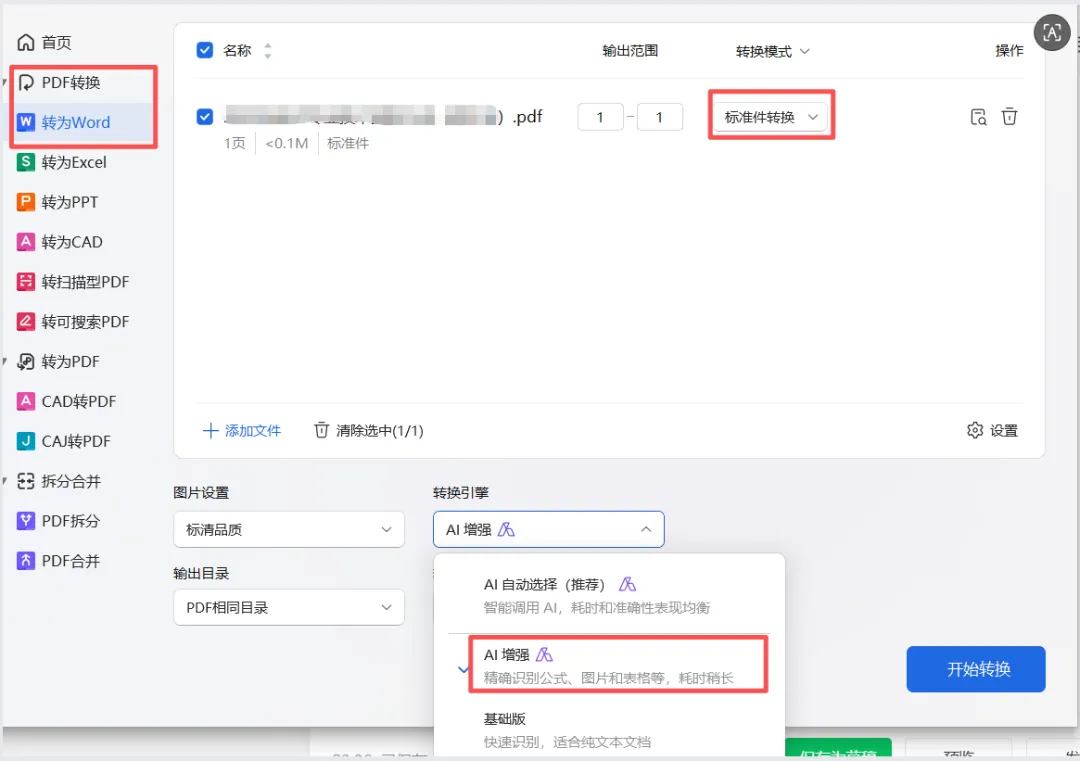
Task: Choose 转扫描型PDF option
Action: tap(73, 282)
